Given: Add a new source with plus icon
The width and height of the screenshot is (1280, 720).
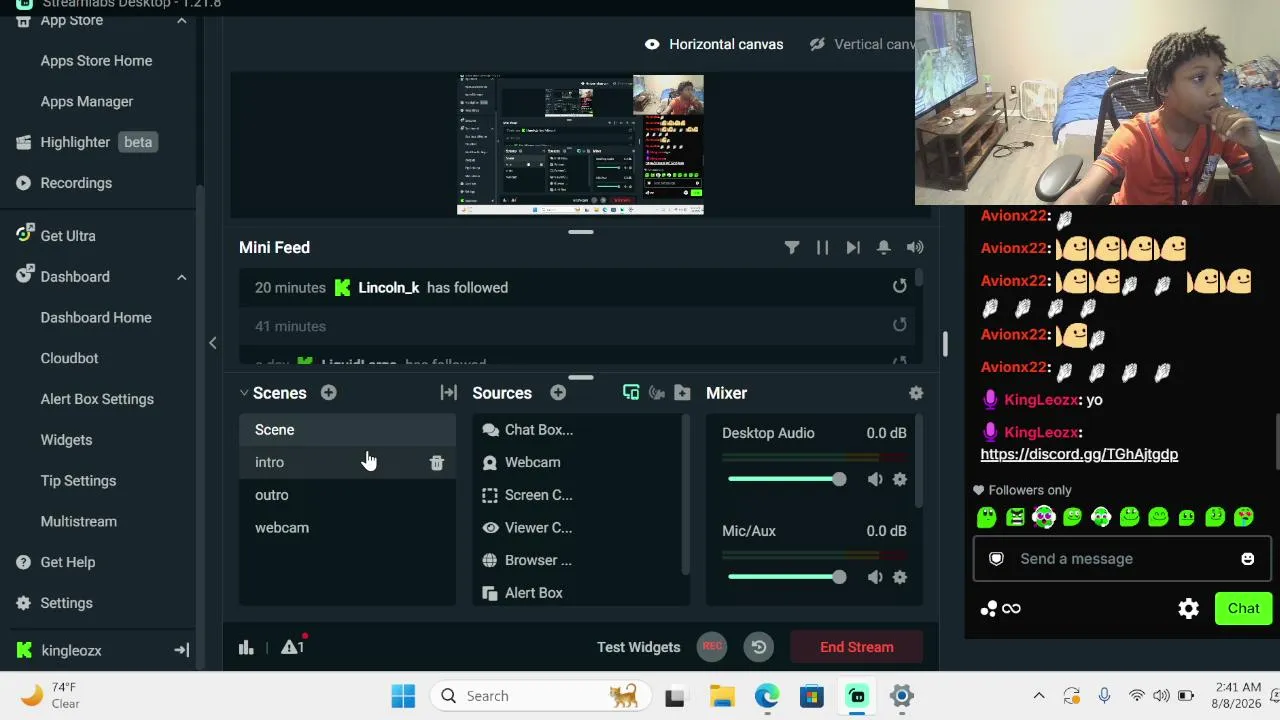Looking at the screenshot, I should tap(558, 393).
